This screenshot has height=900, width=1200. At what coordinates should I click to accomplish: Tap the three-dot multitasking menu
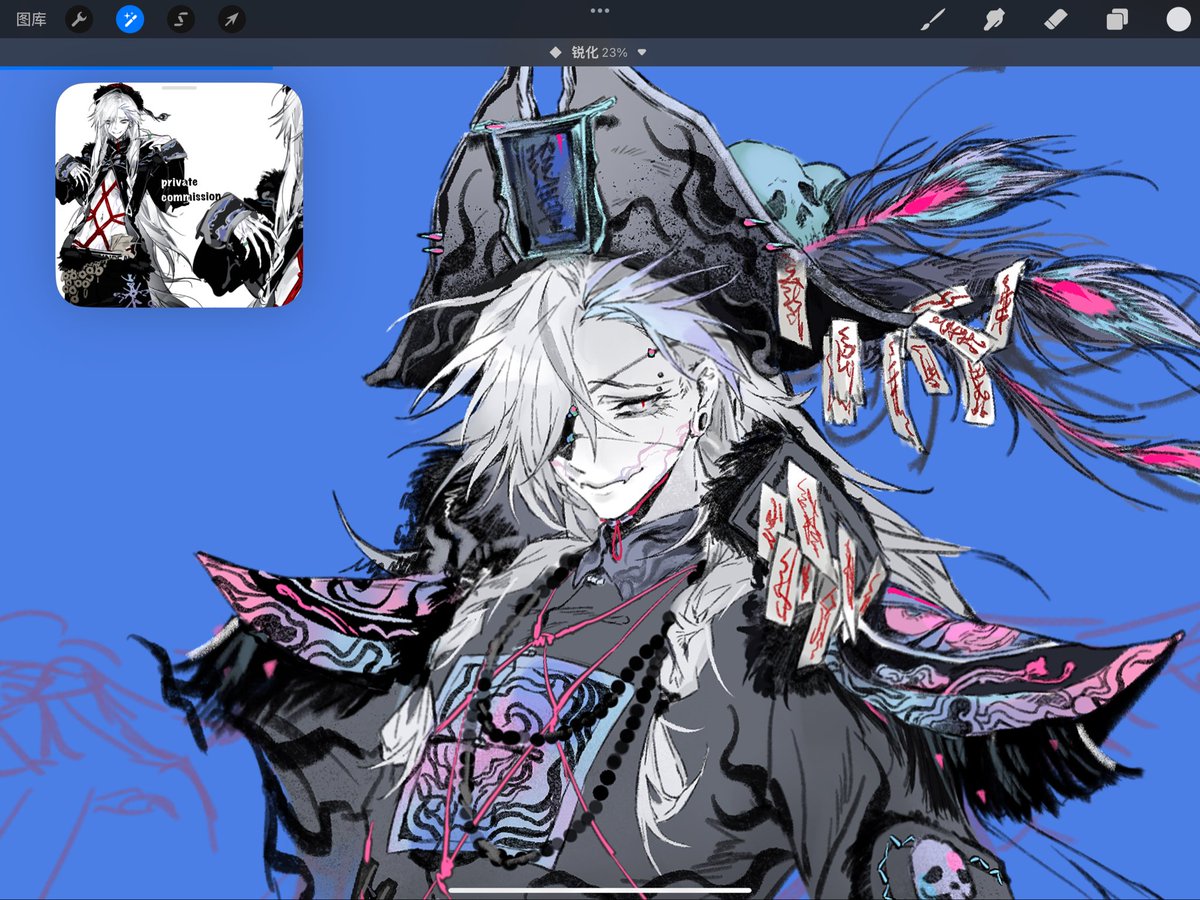600,10
